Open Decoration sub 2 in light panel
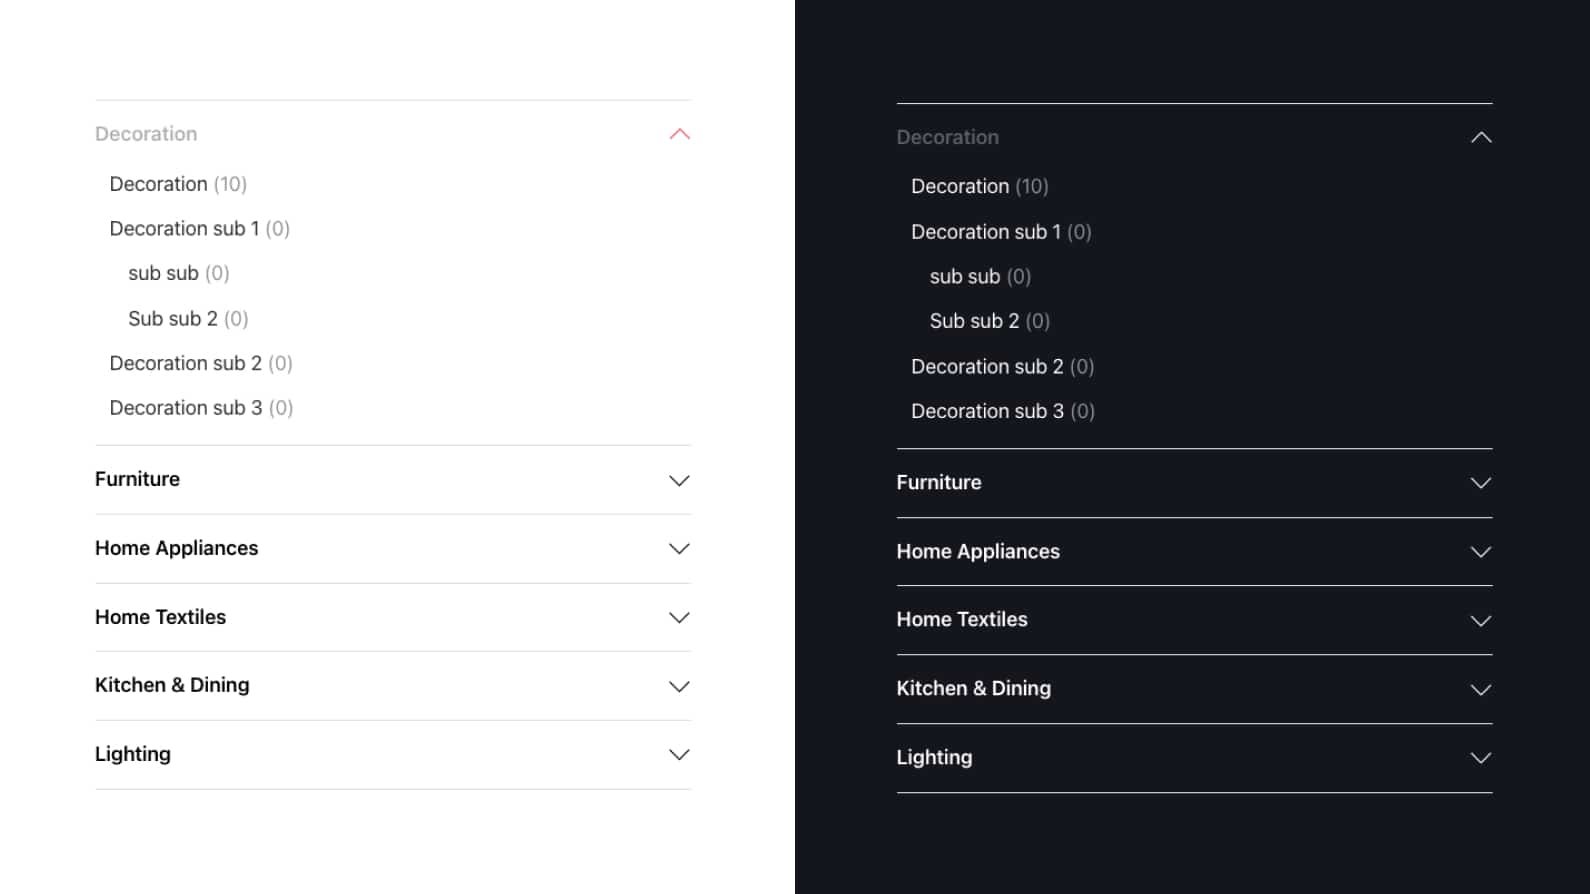Image resolution: width=1590 pixels, height=894 pixels. point(201,363)
